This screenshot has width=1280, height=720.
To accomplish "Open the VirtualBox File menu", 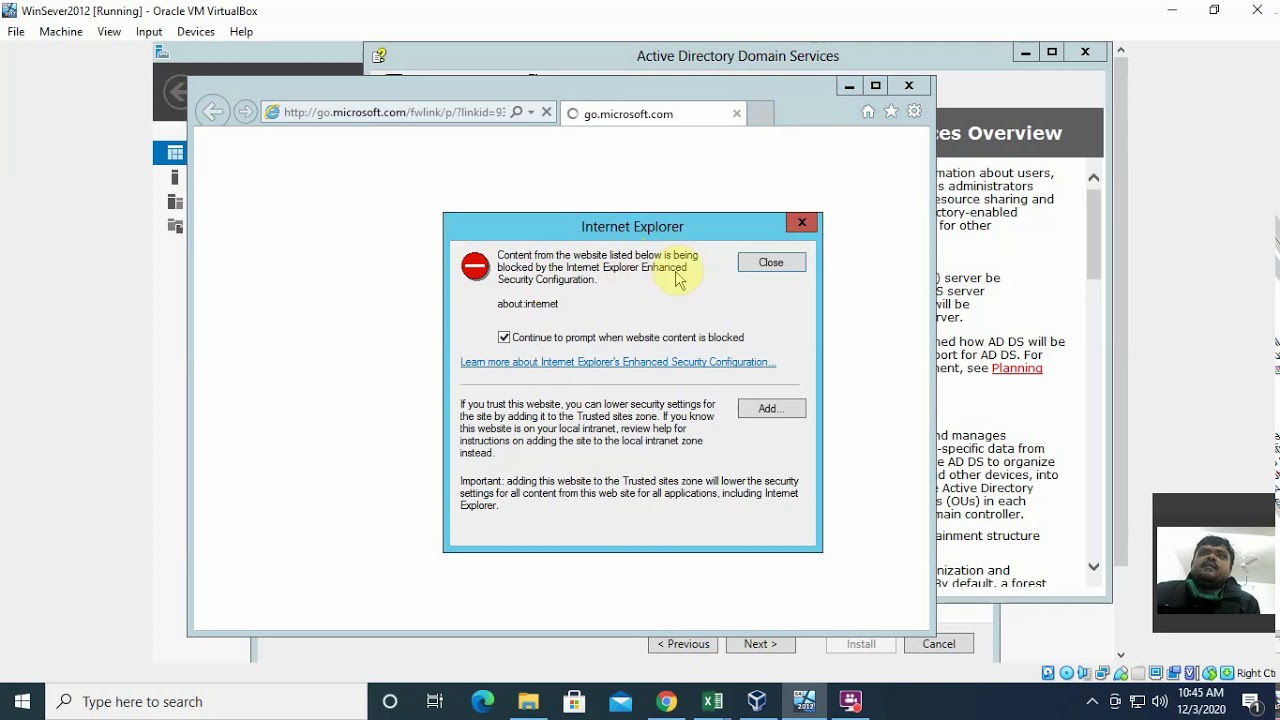I will [x=16, y=32].
